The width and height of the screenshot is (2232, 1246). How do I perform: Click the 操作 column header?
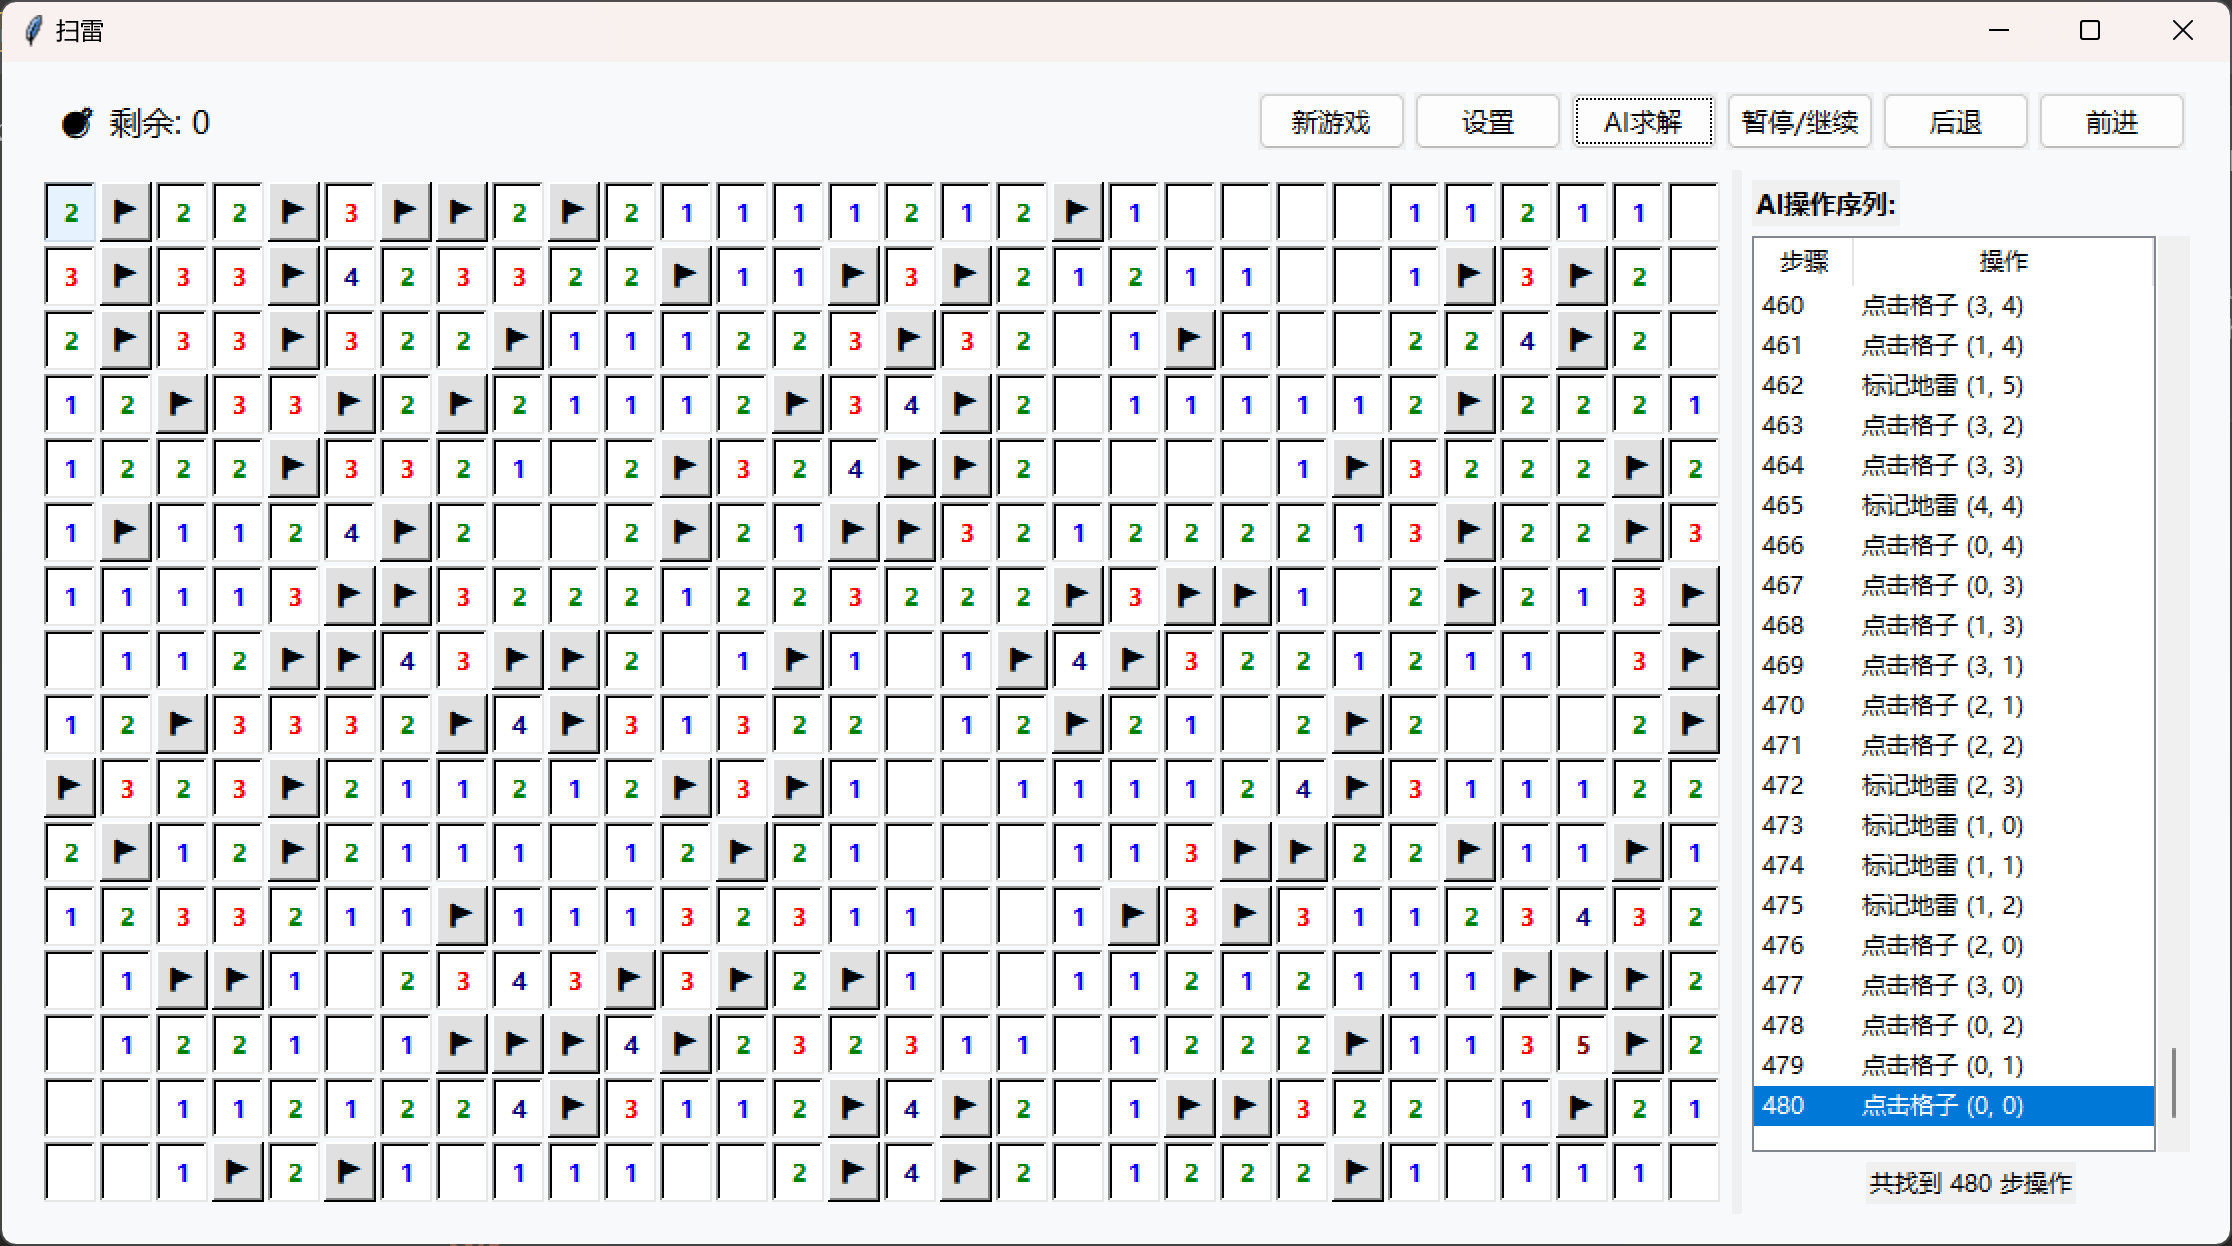2003,262
